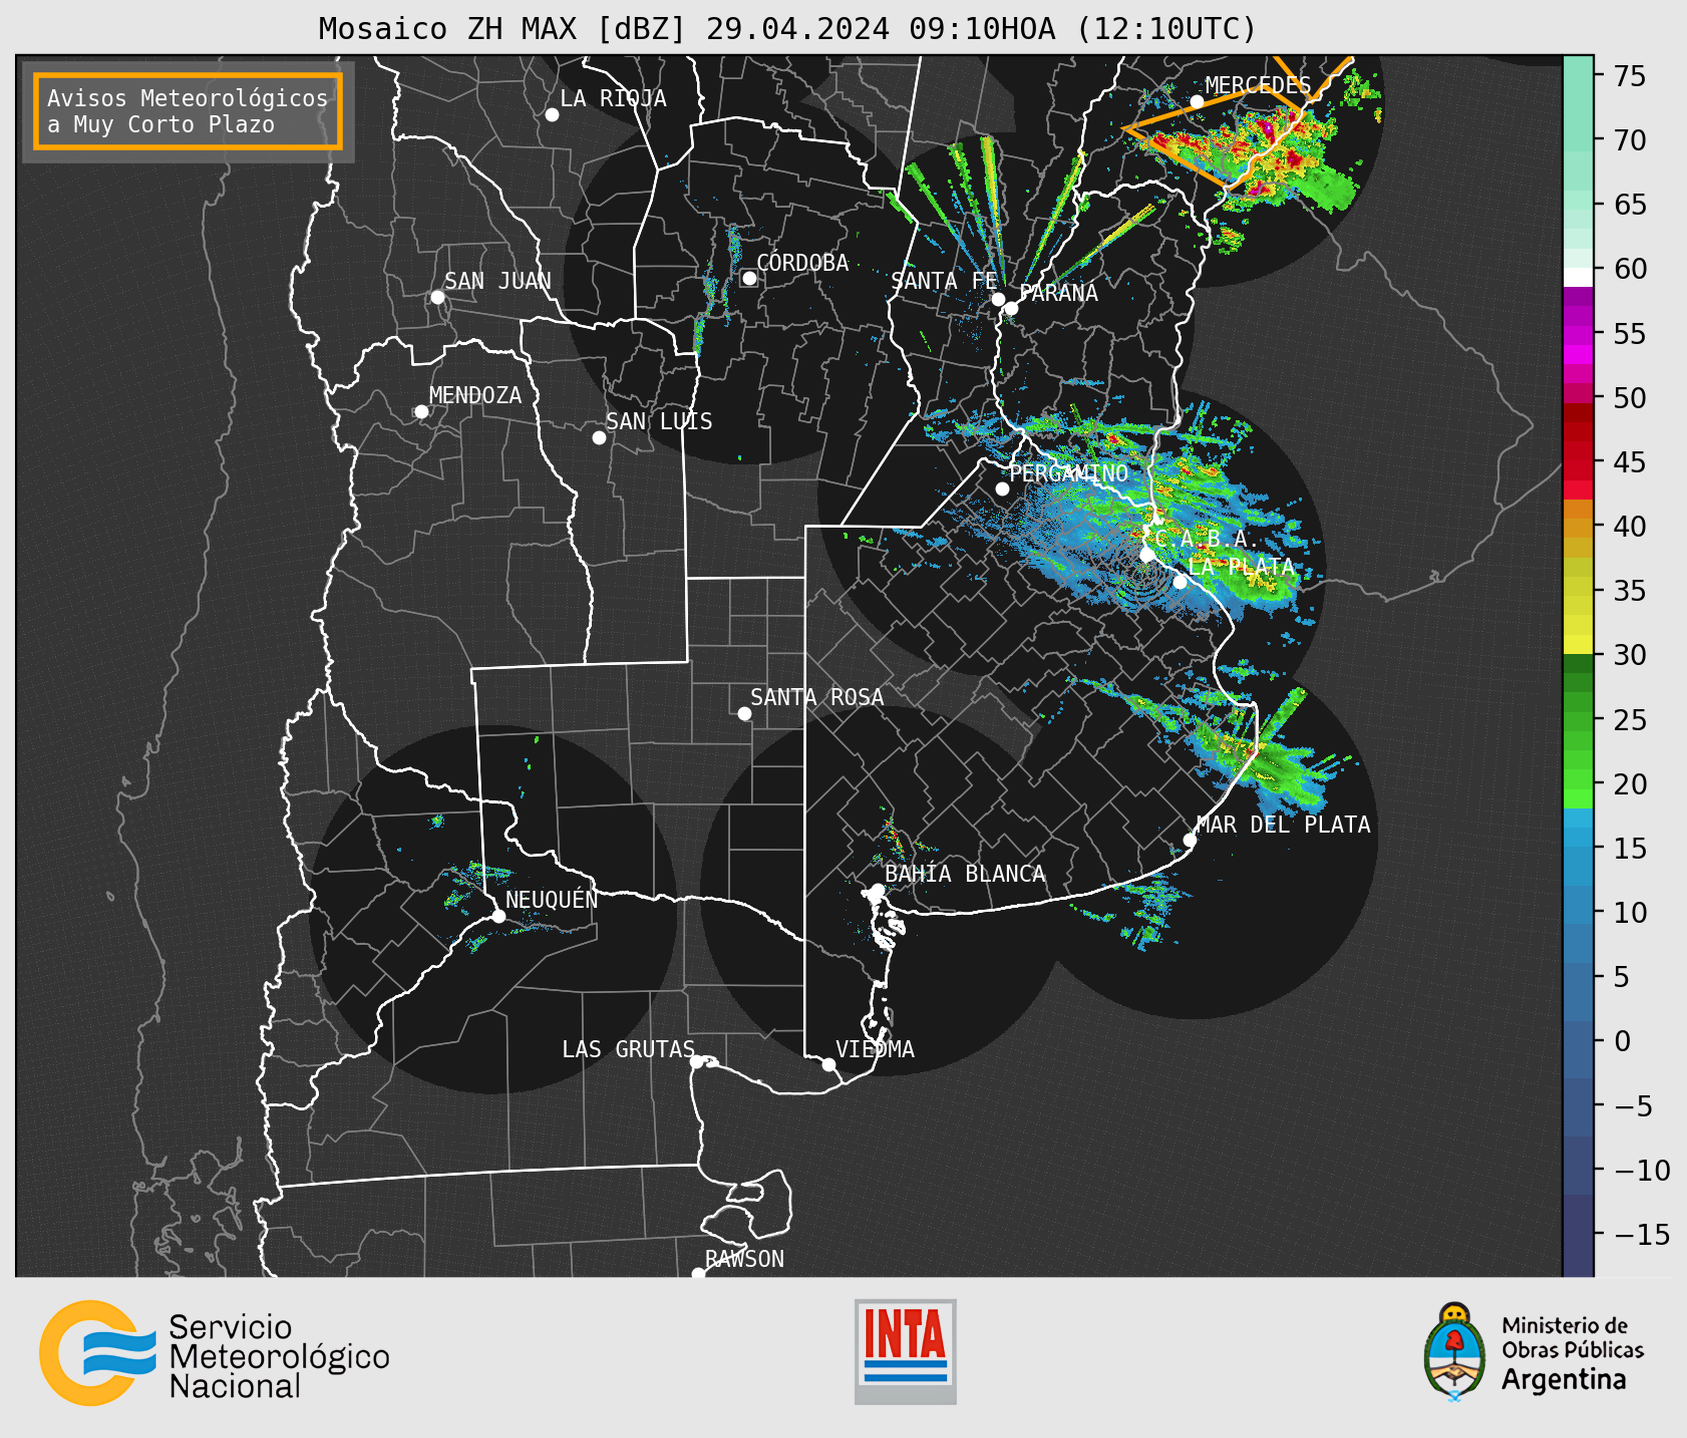Viewport: 1687px width, 1438px height.
Task: Click the LA PLATA city marker dot
Action: tap(1180, 582)
